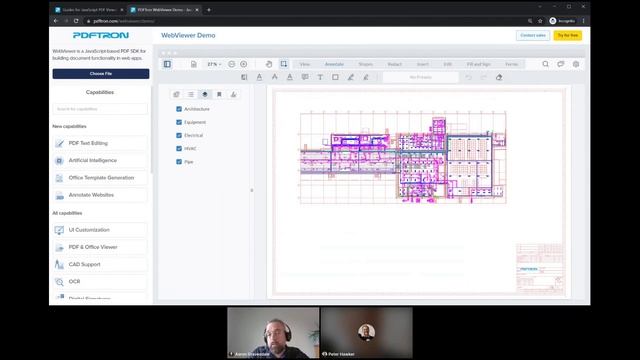Switch to the Edit toolbar tab
640x360 pixels.
447,64
